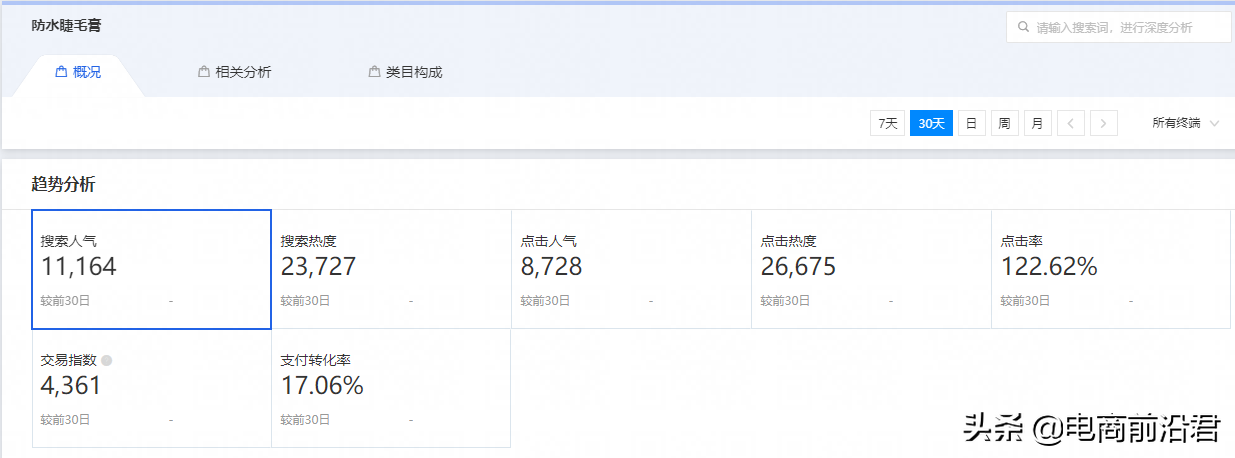Click the value 8,728

tap(552, 267)
